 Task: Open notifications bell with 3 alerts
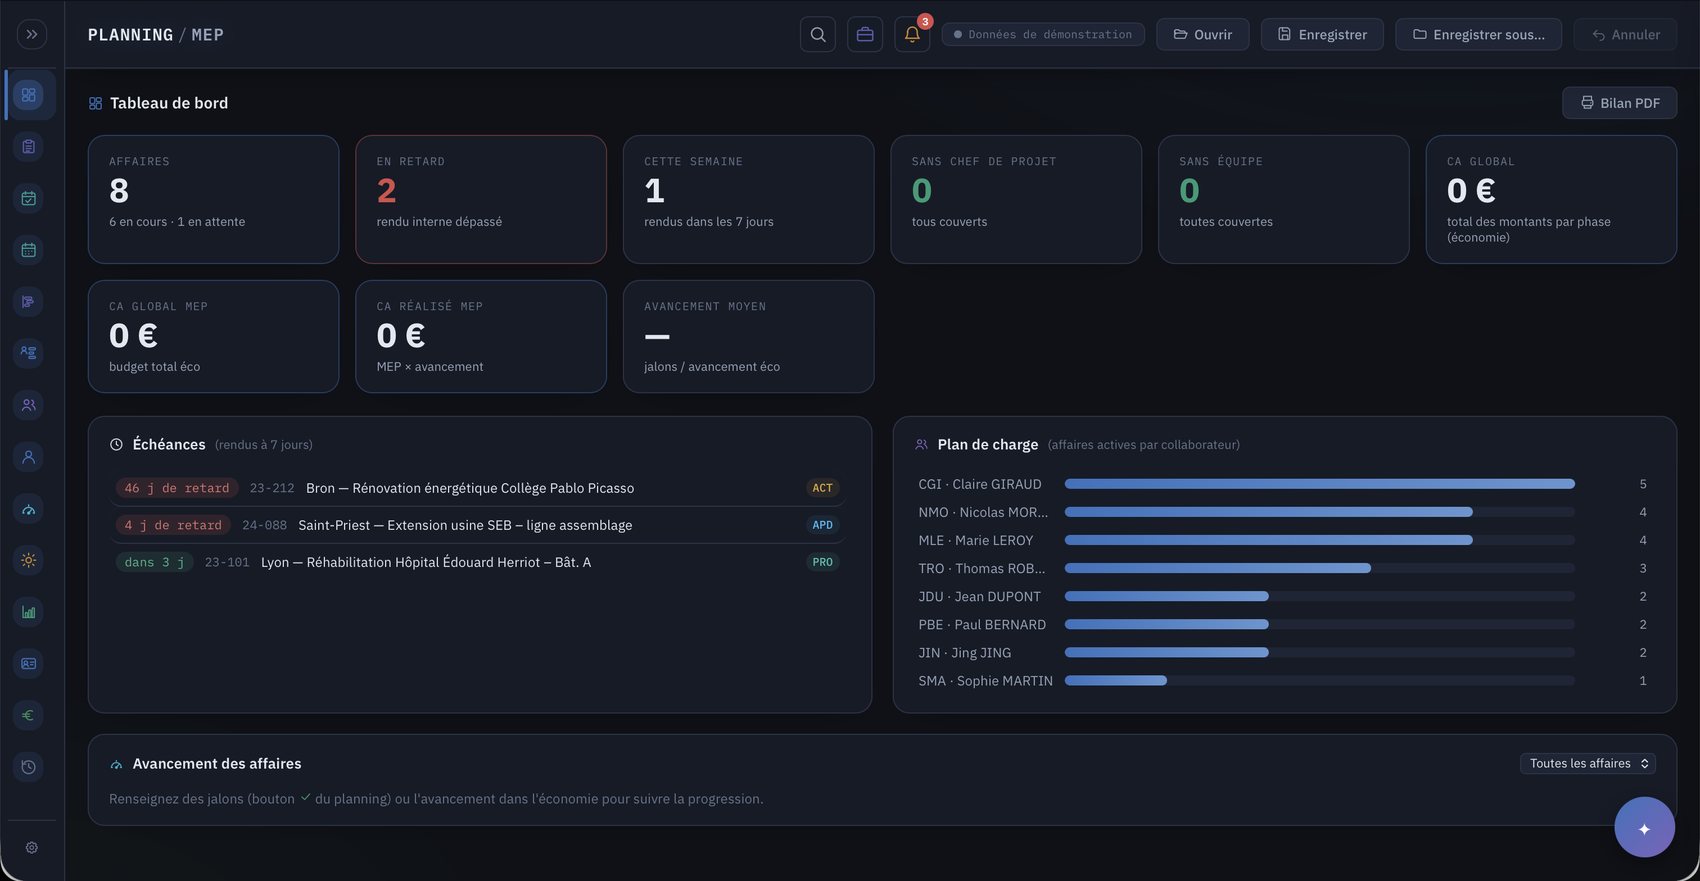pyautogui.click(x=912, y=34)
